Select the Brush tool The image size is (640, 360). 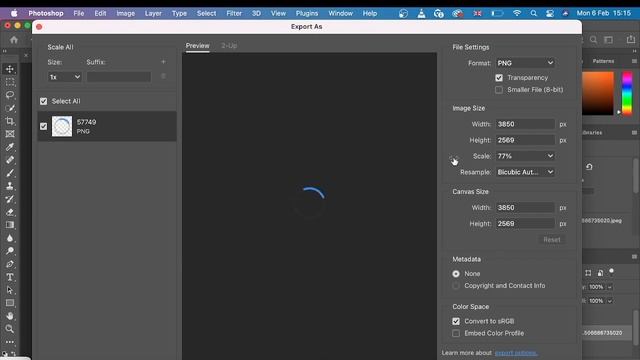[10, 173]
